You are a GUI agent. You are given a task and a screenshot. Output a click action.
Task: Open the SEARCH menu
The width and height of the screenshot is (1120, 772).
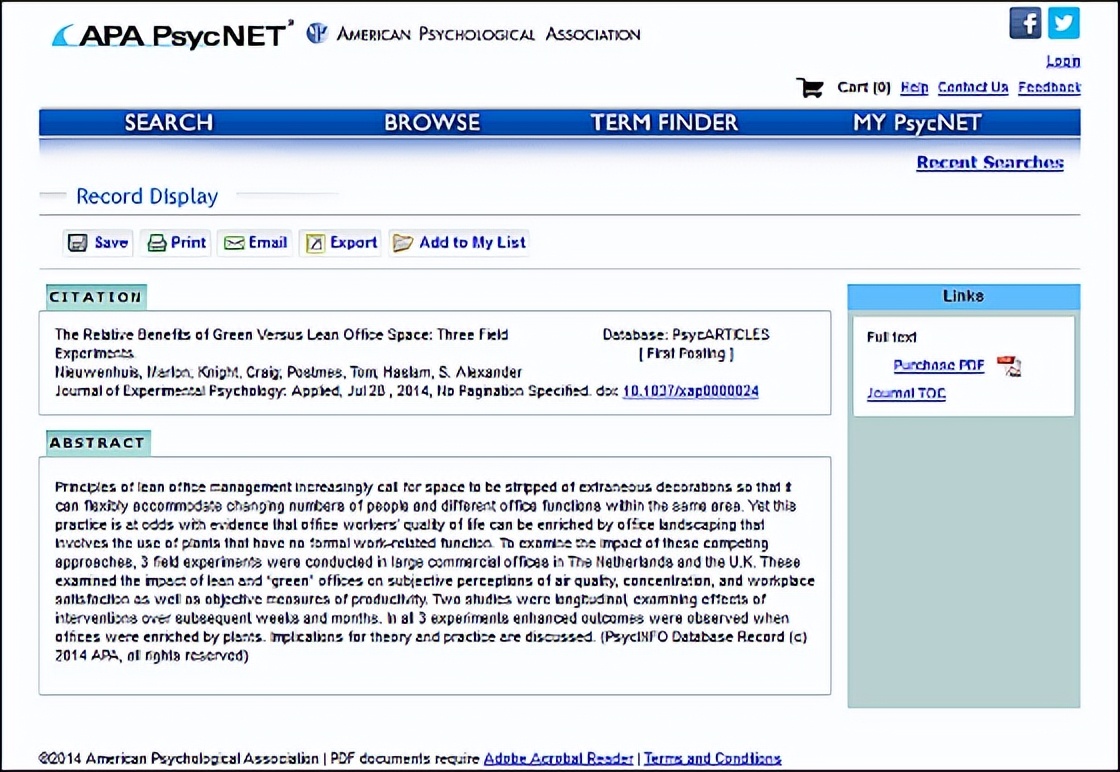point(169,123)
